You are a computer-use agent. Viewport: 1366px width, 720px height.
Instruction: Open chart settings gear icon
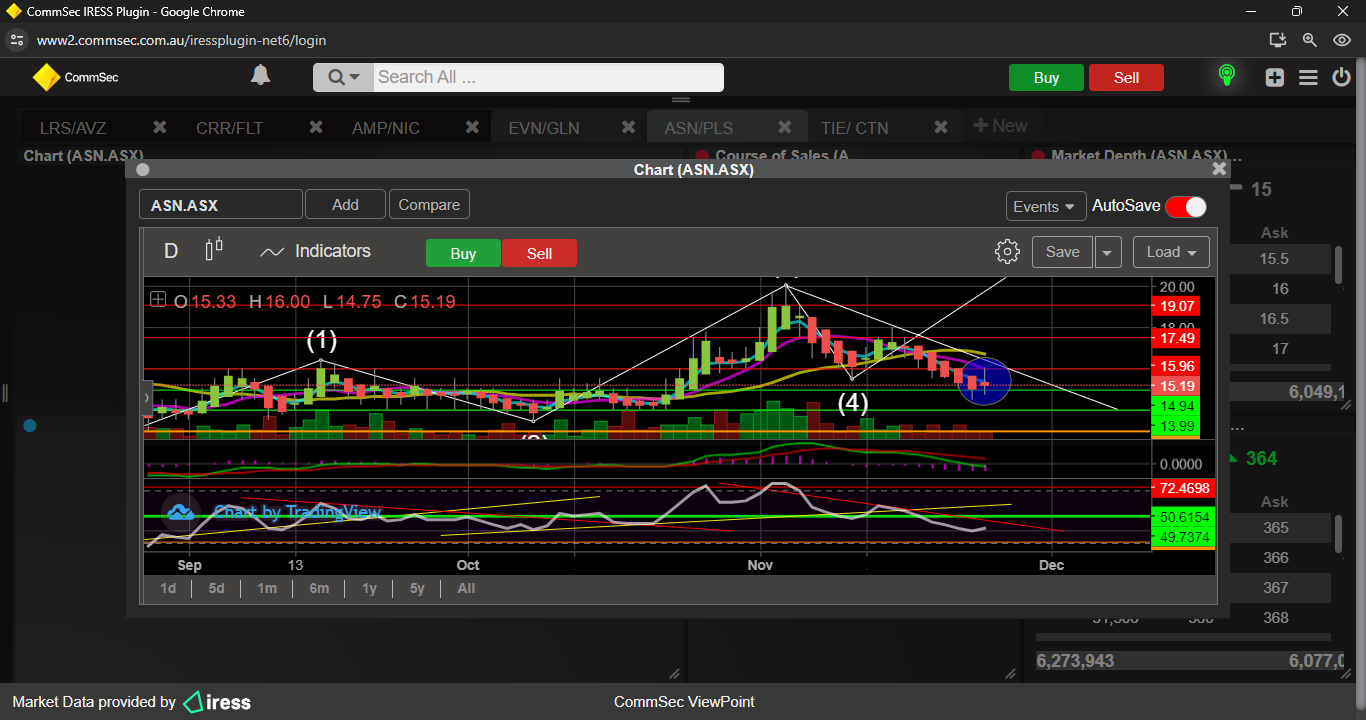click(x=1007, y=251)
